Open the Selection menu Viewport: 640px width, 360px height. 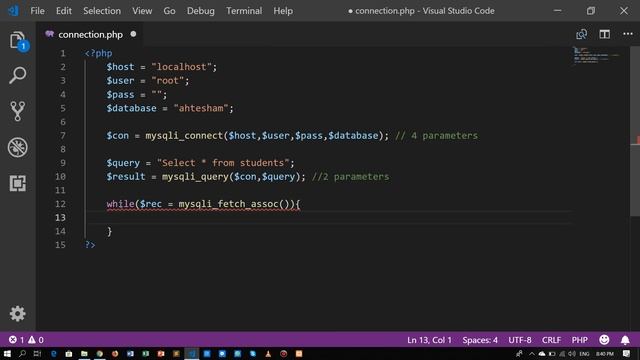(x=102, y=11)
